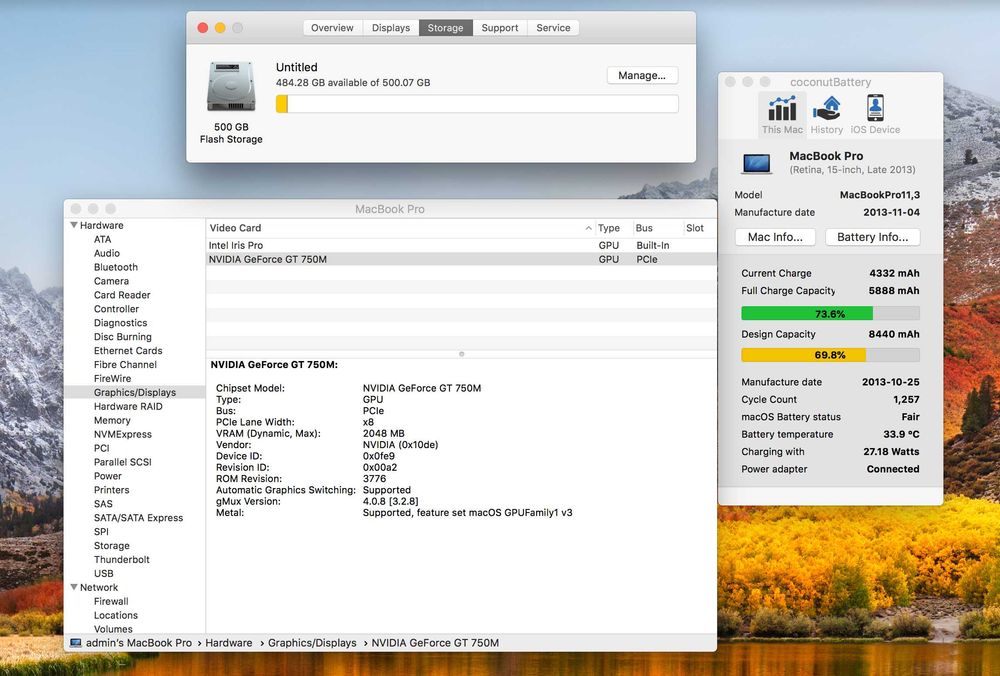
Task: Sort by the Video Card column header
Action: (400, 228)
